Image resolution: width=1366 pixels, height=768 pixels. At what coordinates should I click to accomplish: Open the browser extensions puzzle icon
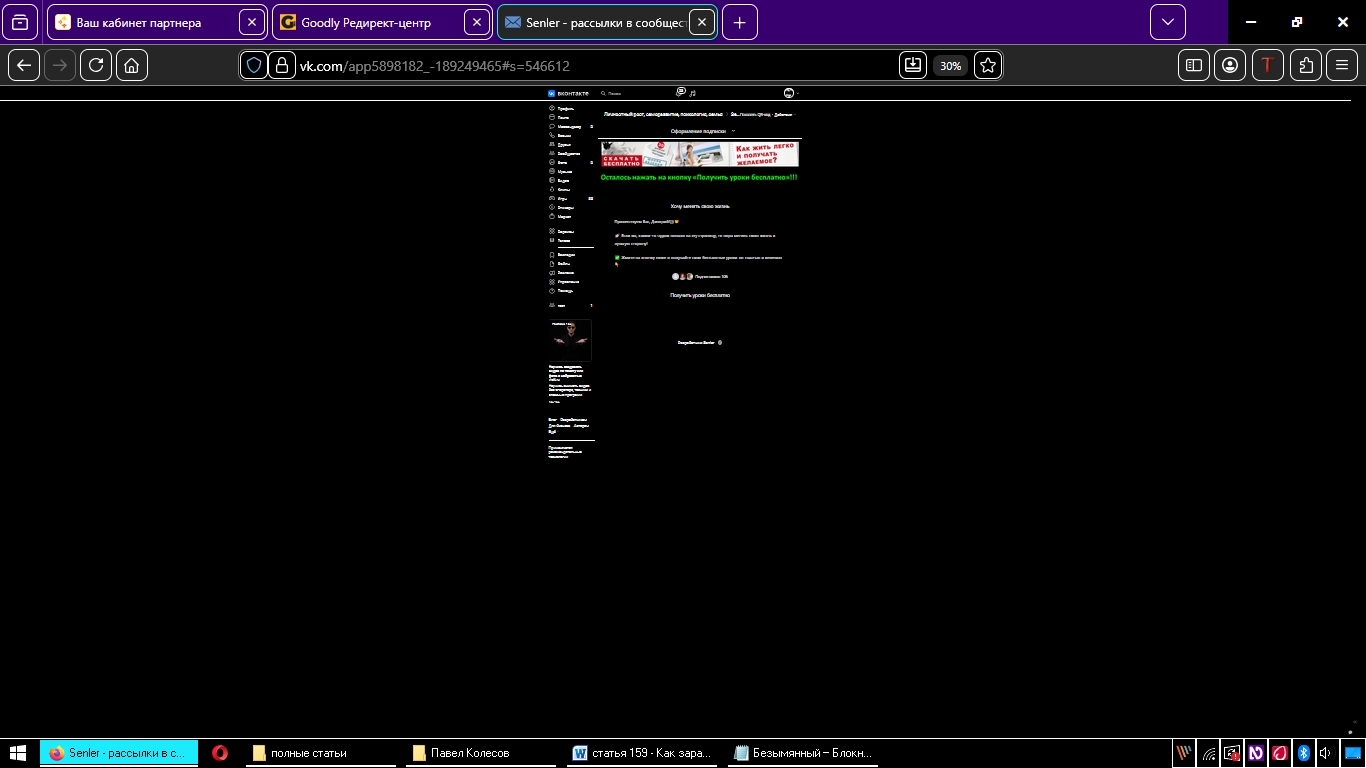1306,65
